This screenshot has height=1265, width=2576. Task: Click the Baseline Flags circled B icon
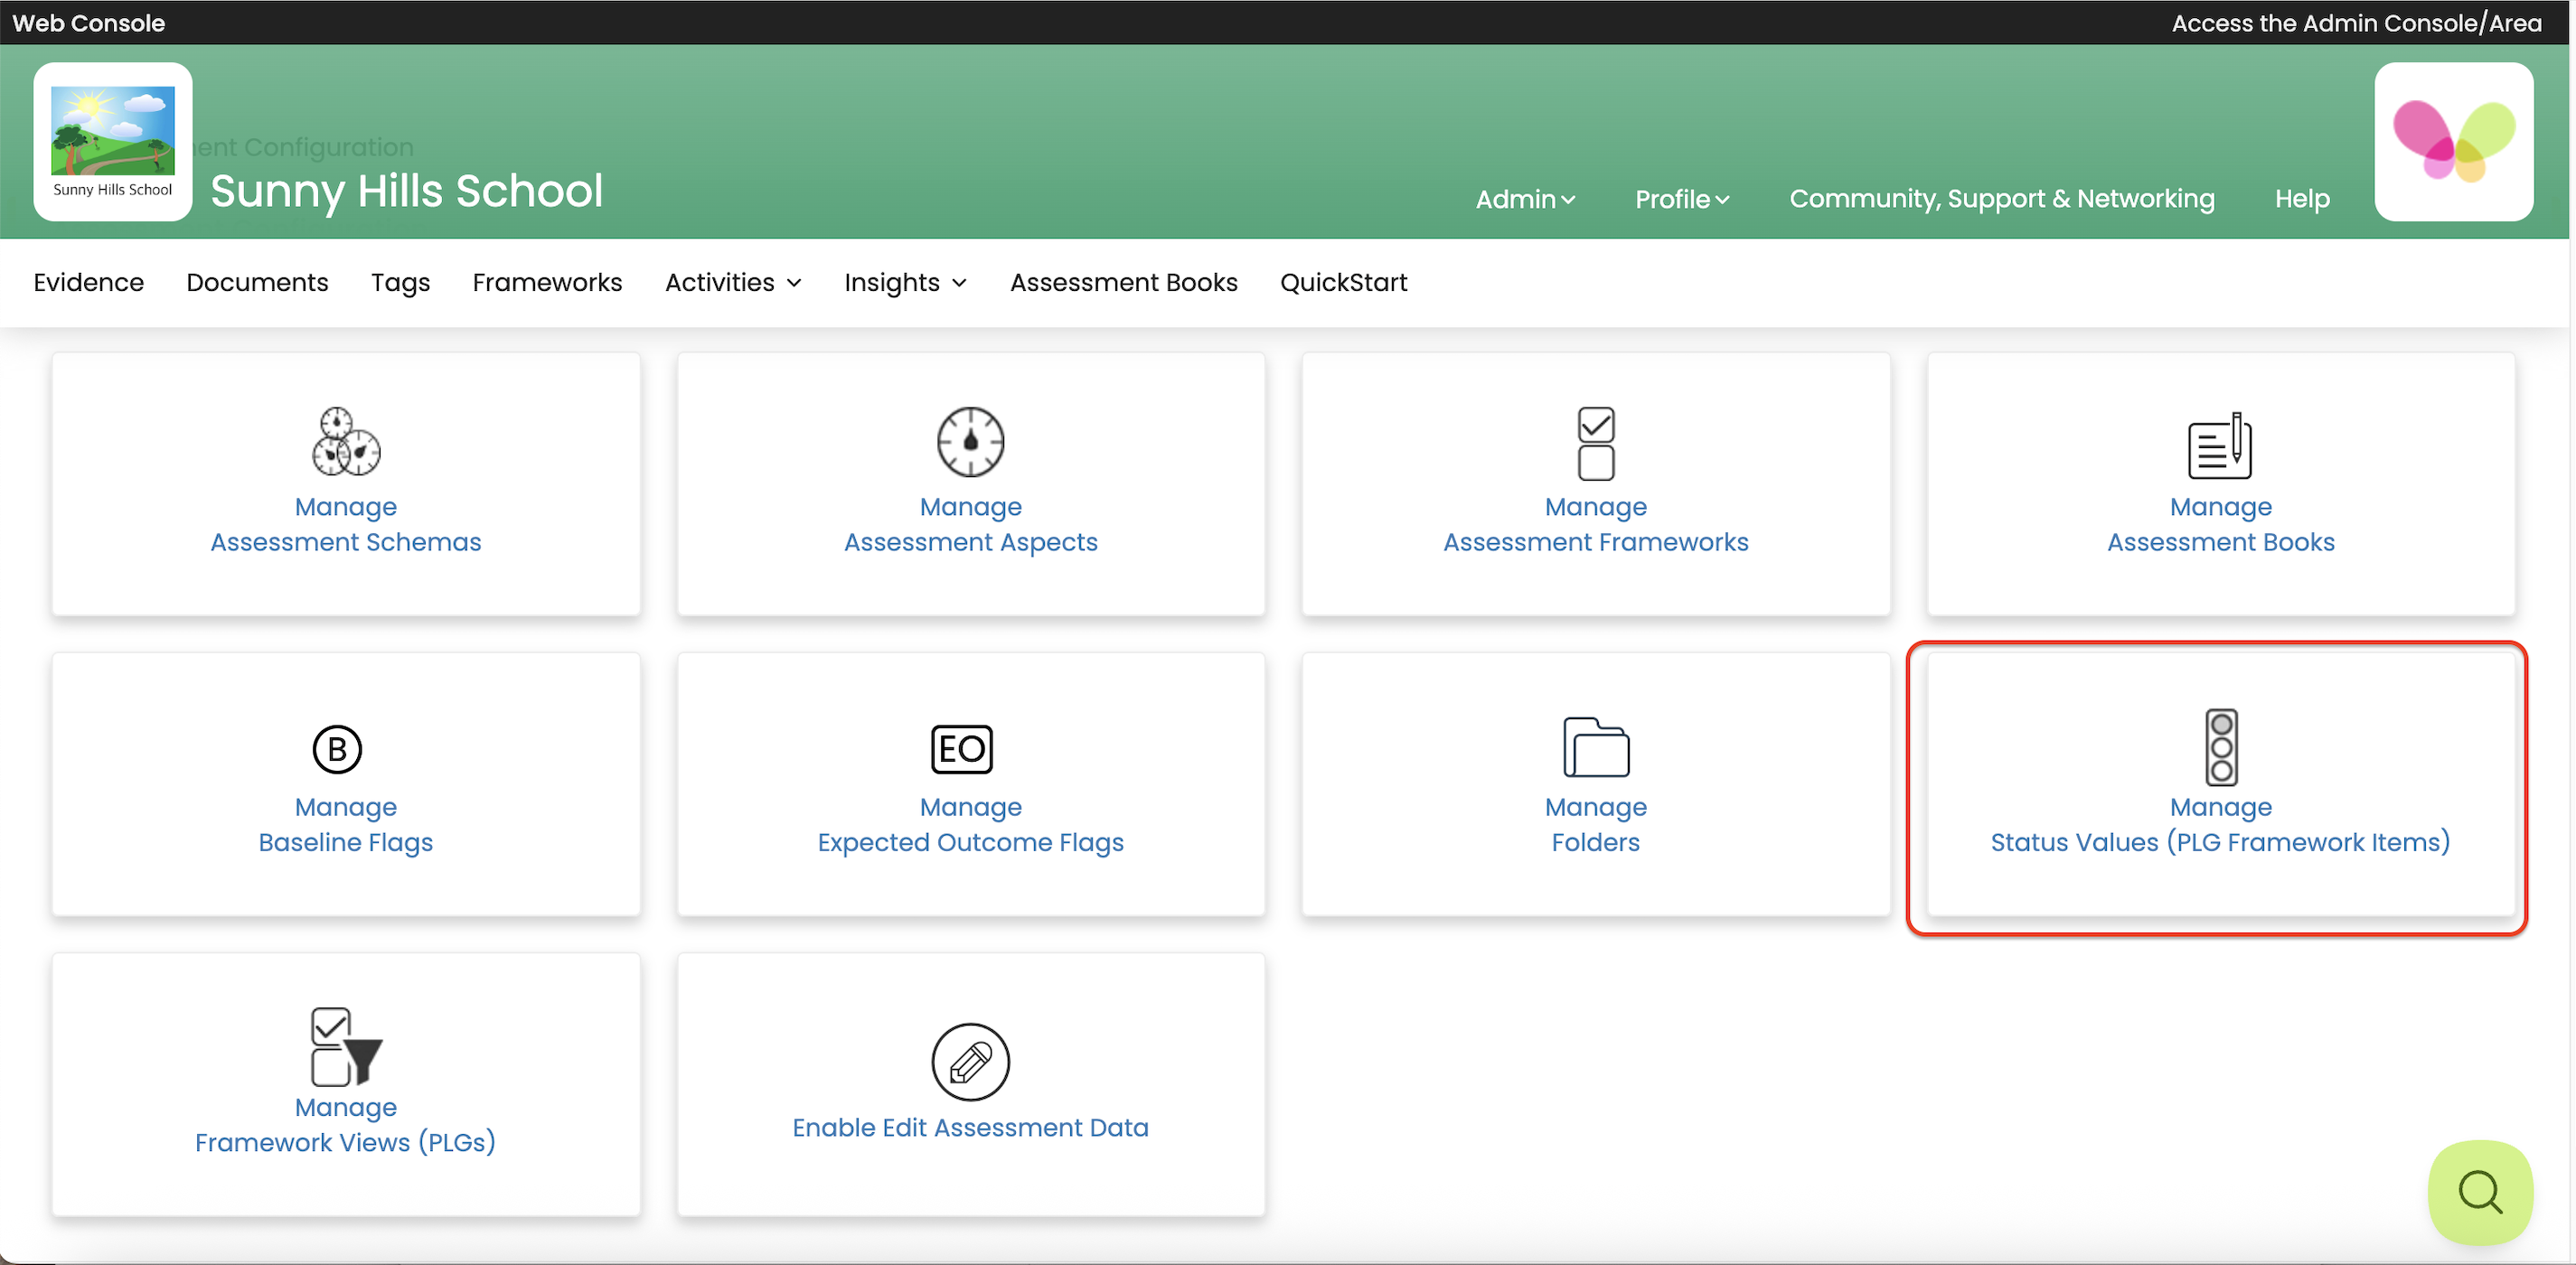click(x=337, y=749)
